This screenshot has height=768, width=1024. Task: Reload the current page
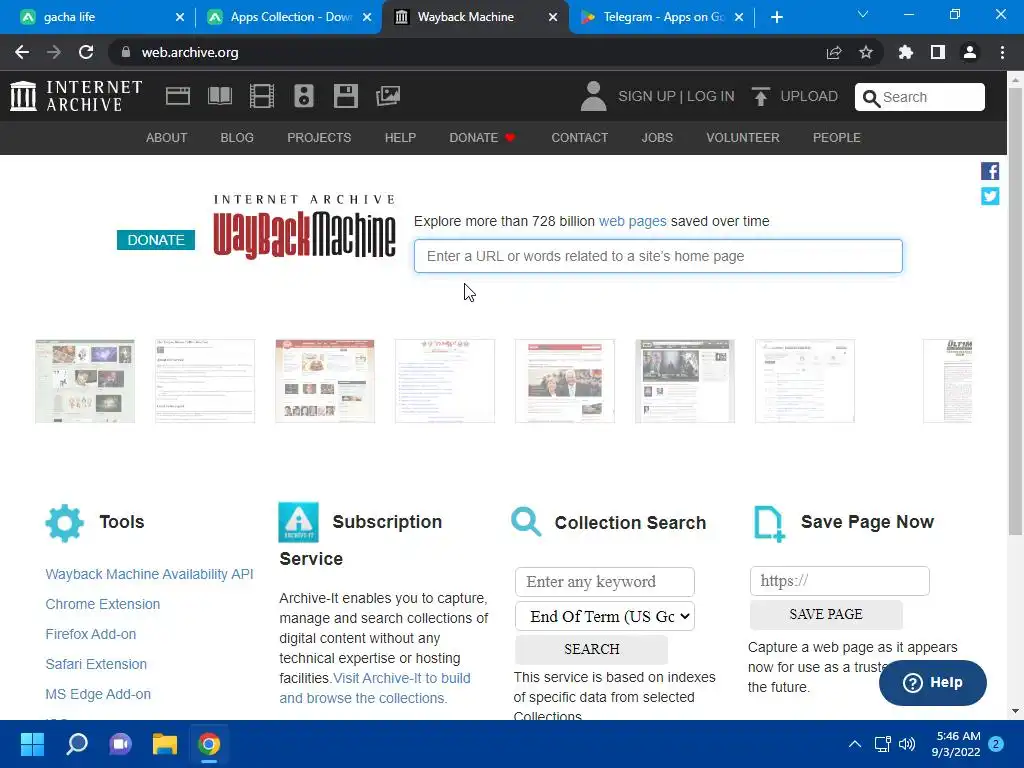[86, 52]
